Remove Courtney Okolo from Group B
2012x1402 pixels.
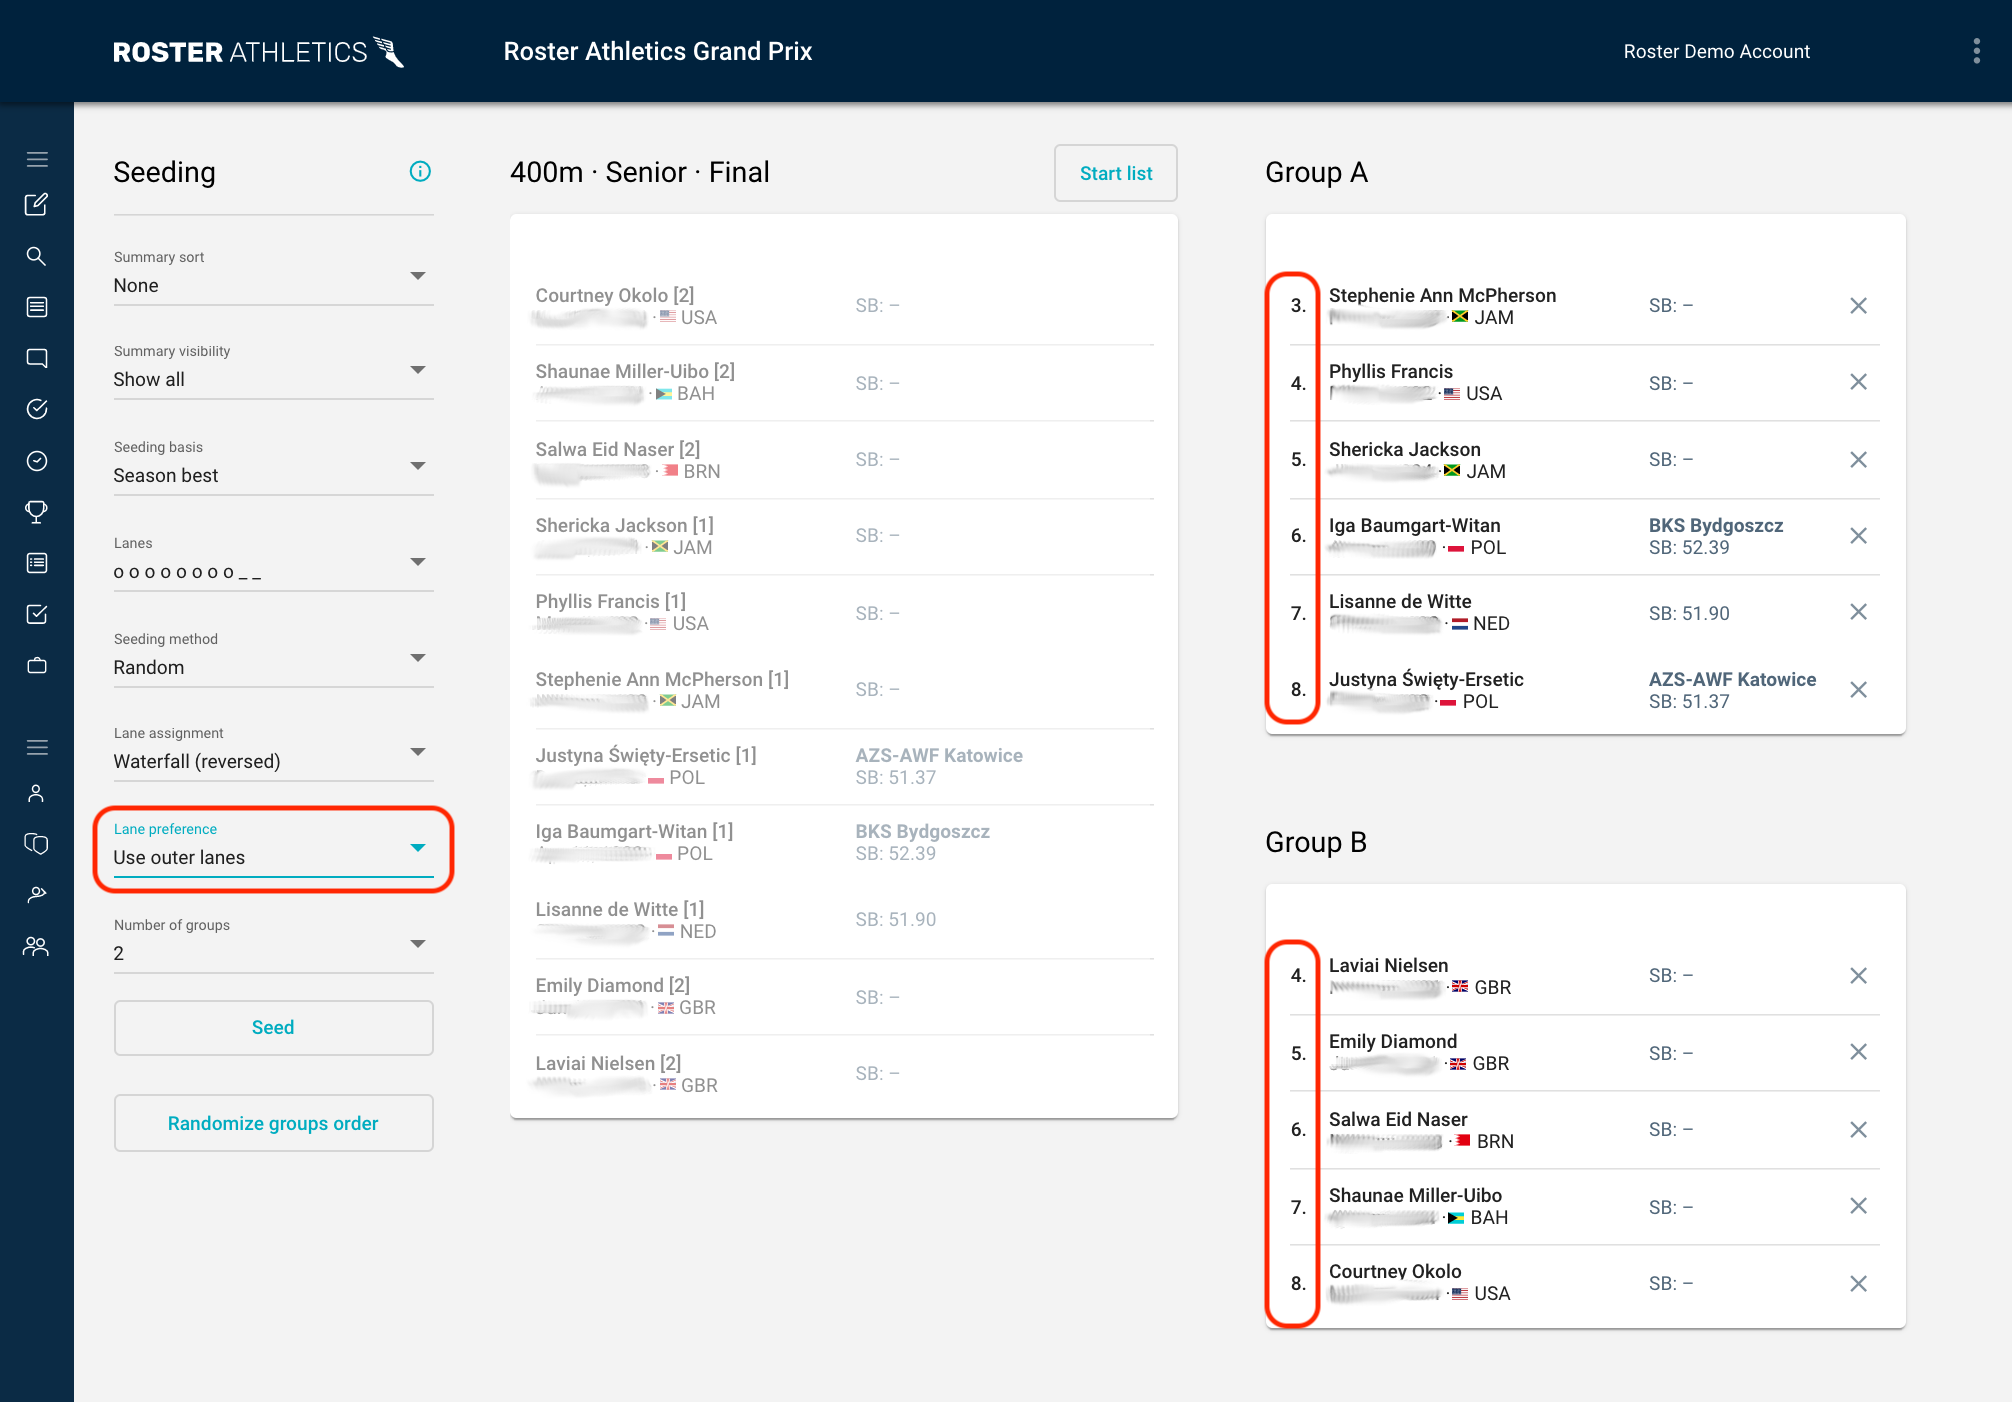[1858, 1284]
